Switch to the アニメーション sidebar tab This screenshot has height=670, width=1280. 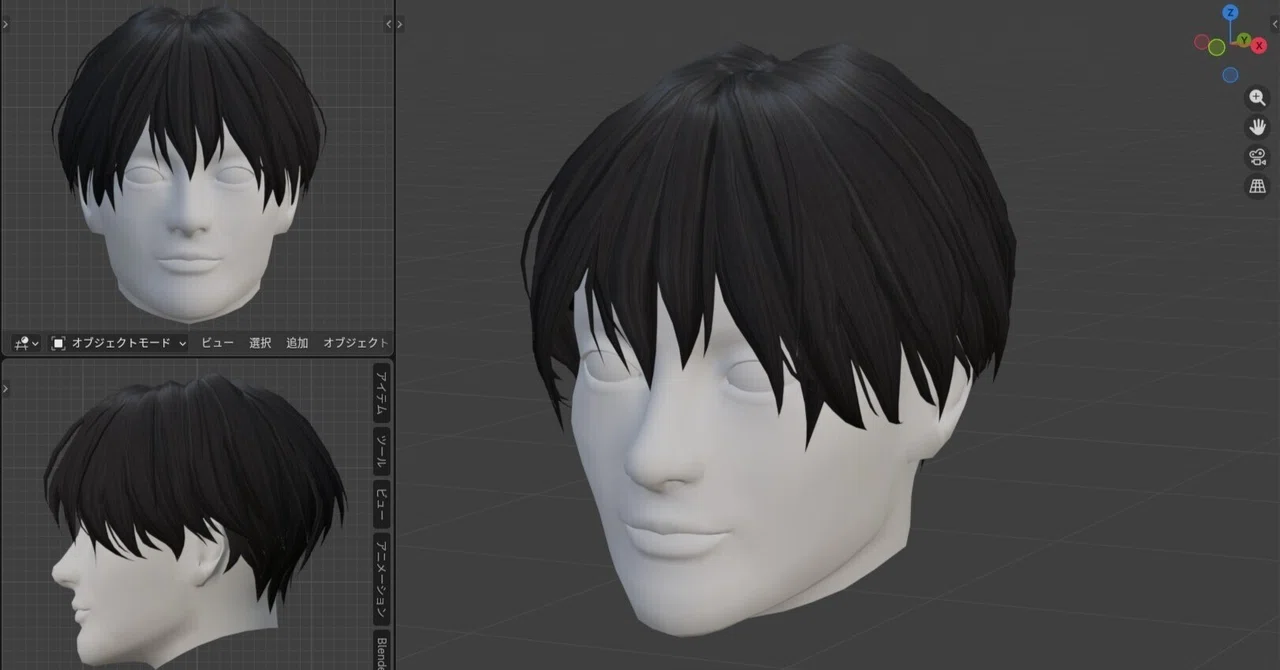[x=381, y=580]
